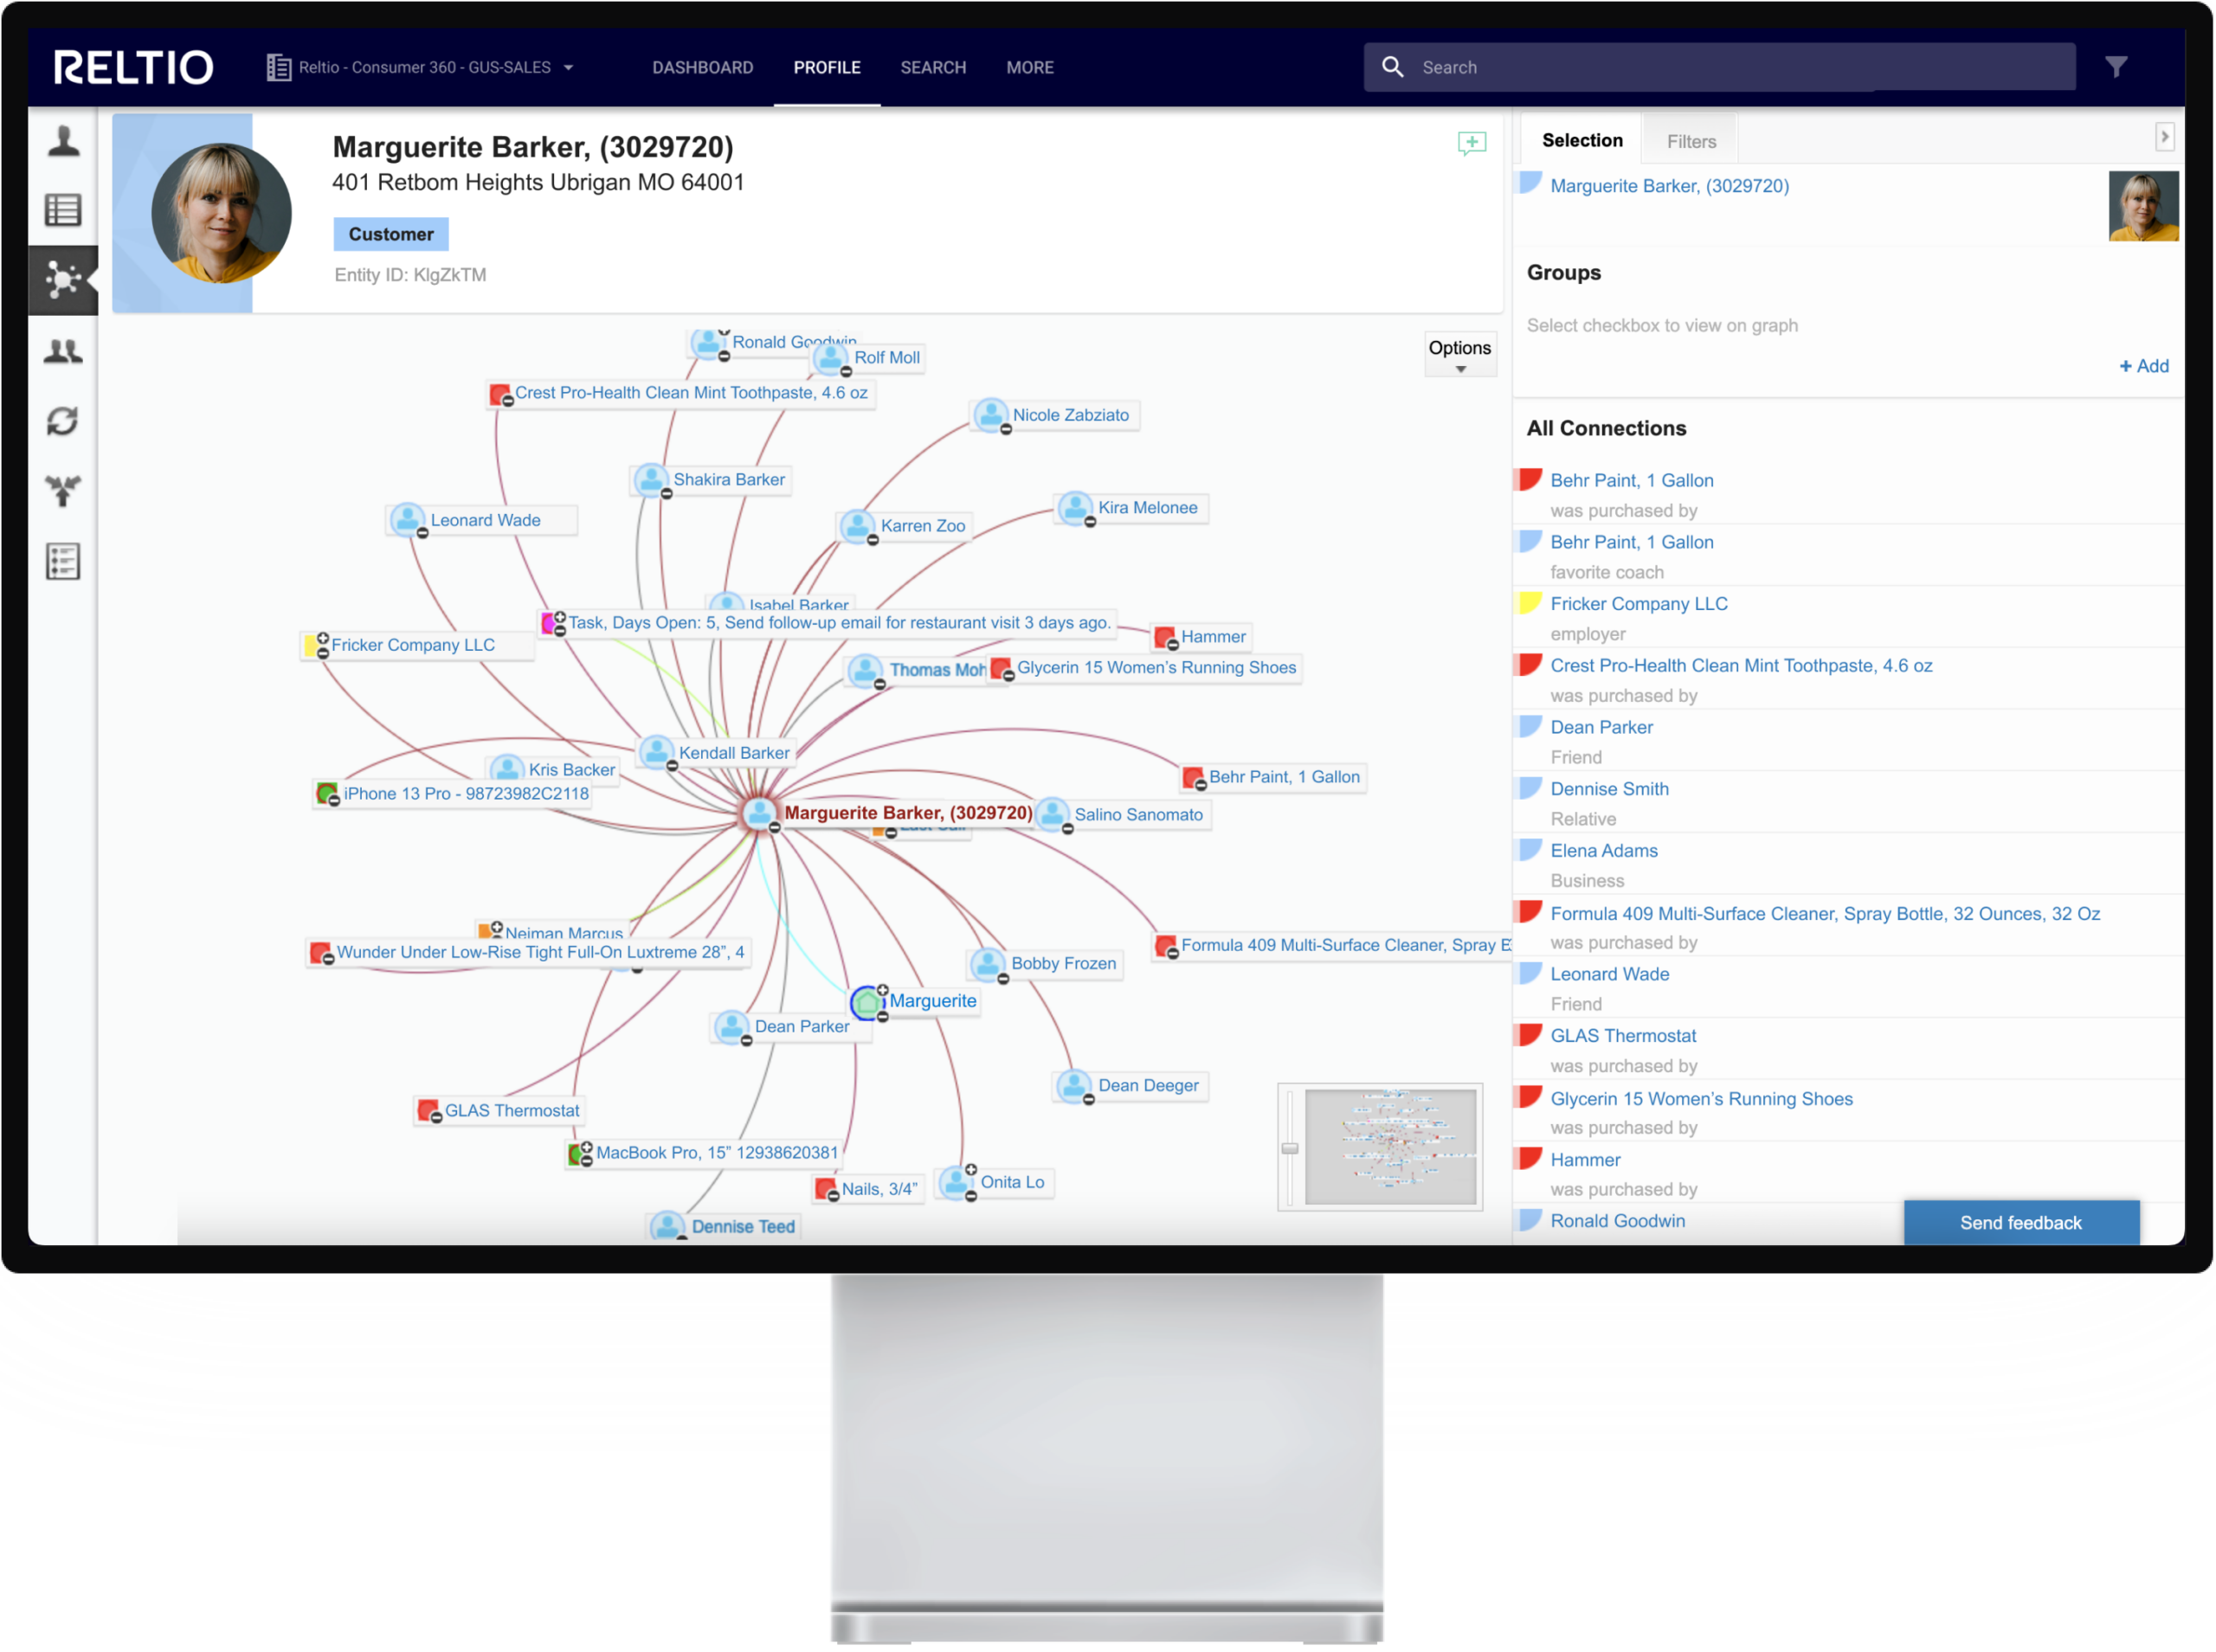This screenshot has width=2216, height=1652.
Task: Select the relationship graph sidebar icon
Action: tap(63, 280)
